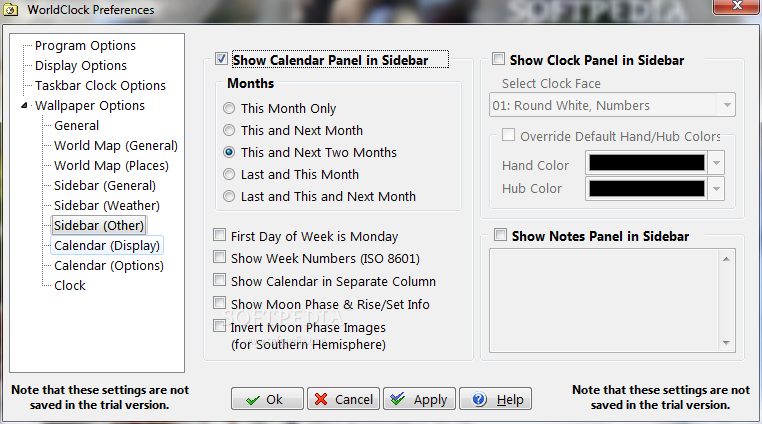
Task: Click inside the Notes text area
Action: [605, 300]
